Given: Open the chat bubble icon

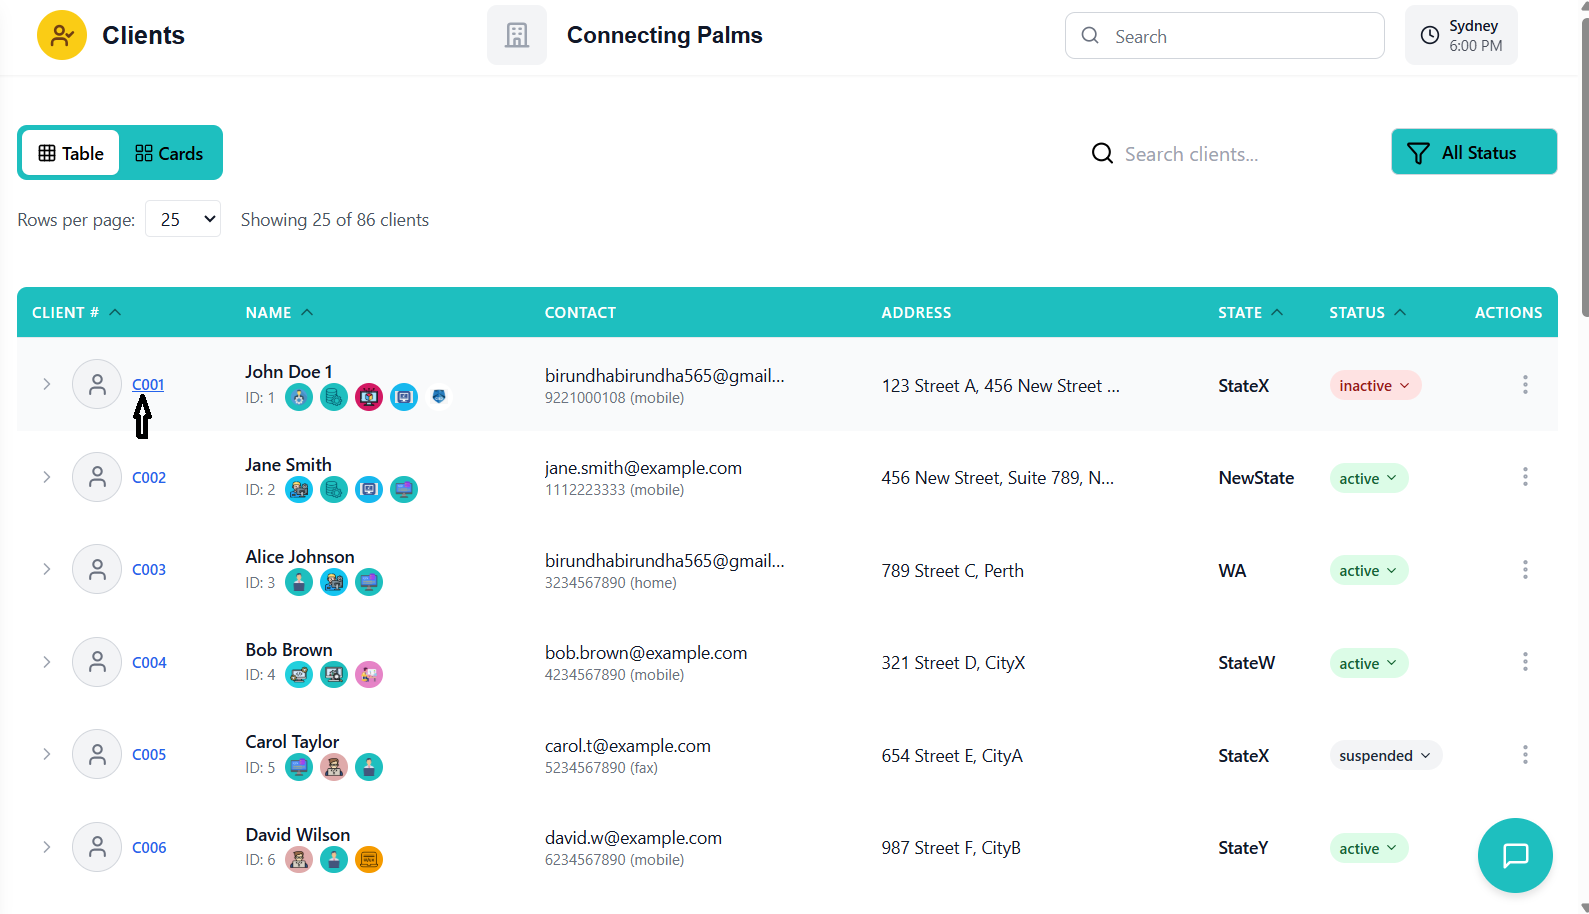Looking at the screenshot, I should 1514,855.
